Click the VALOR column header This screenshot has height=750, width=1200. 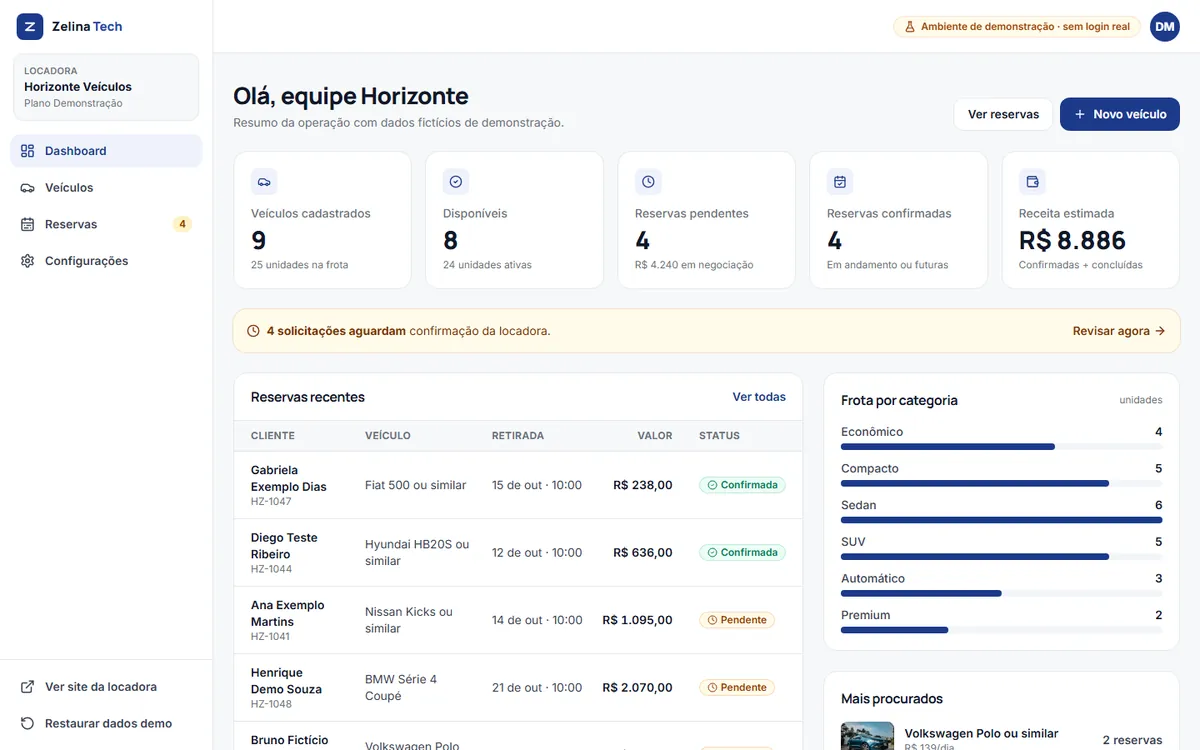click(x=655, y=436)
